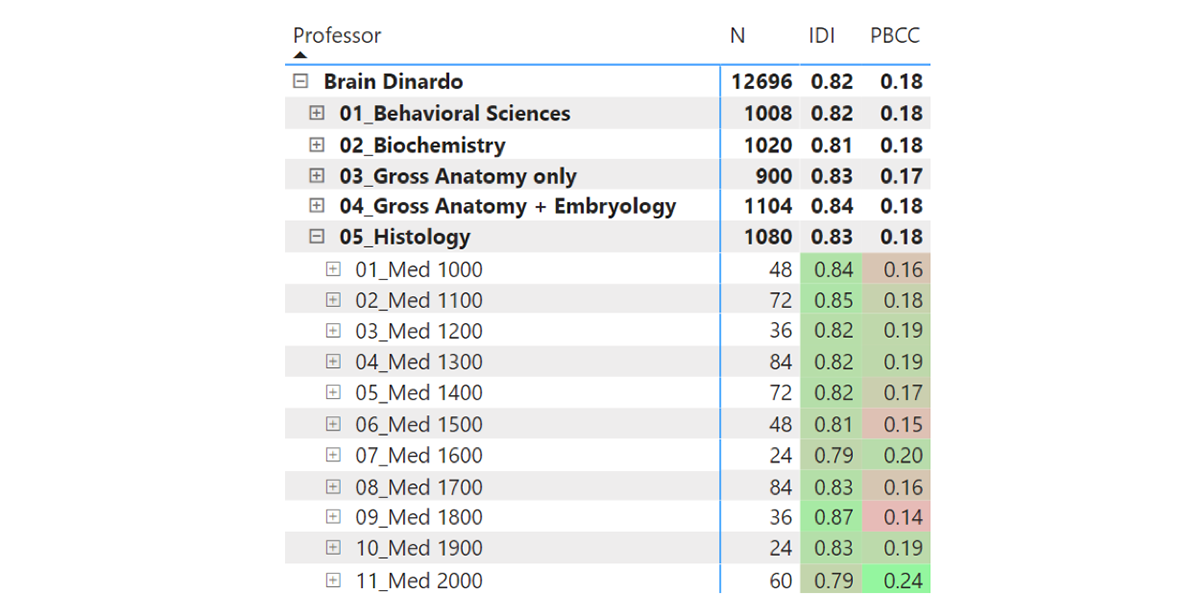Expand 03_Gross Anatomy only group
Screen dimensions: 1200x607
pos(317,176)
